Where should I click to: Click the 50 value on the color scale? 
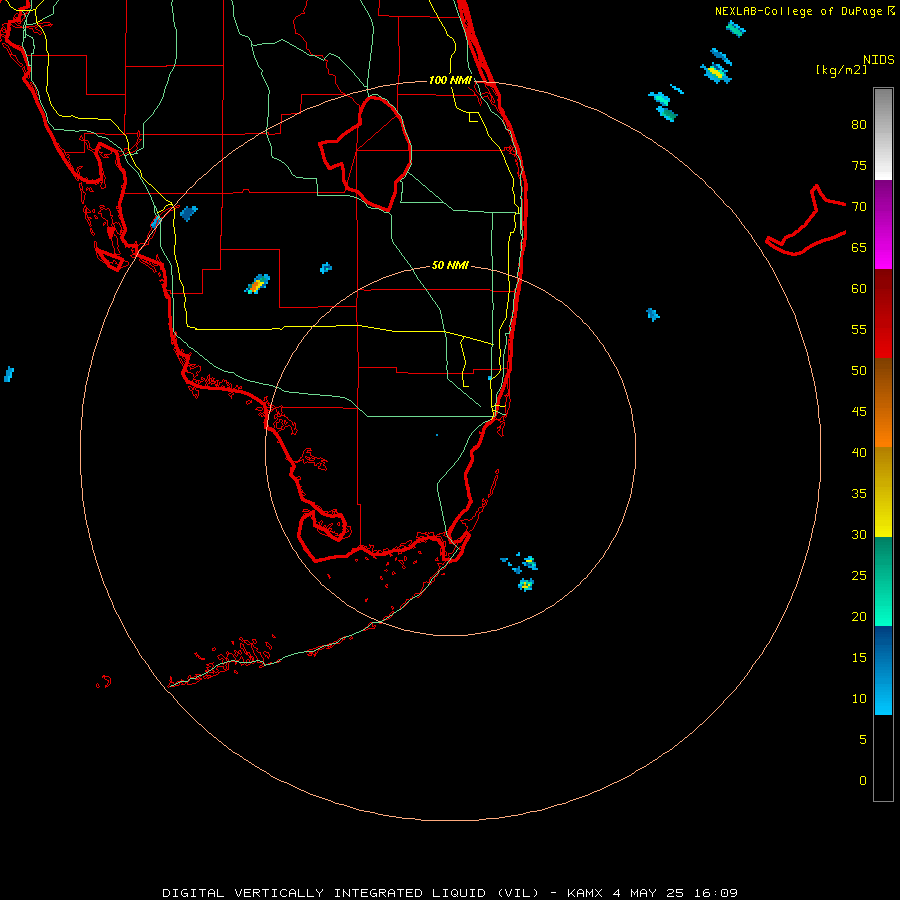pyautogui.click(x=859, y=370)
